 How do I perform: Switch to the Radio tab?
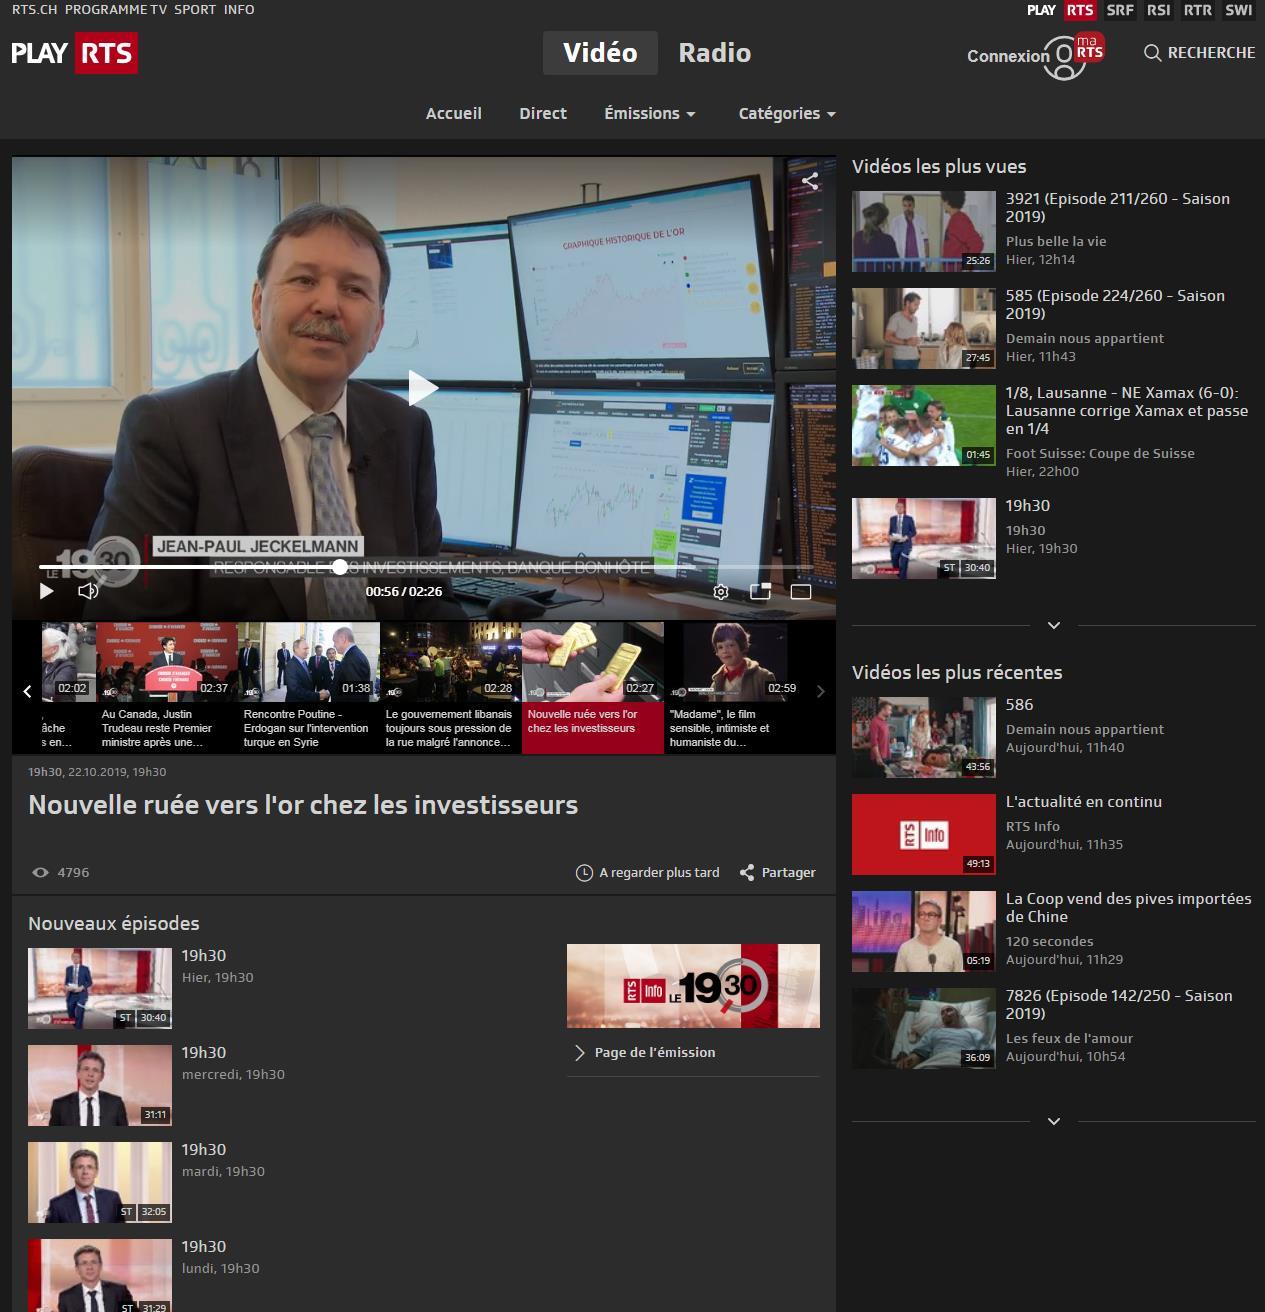coord(714,53)
